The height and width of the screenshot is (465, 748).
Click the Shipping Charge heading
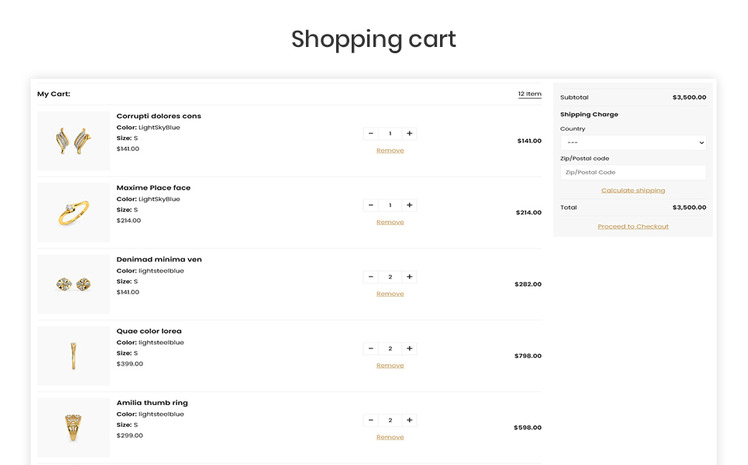pos(589,114)
